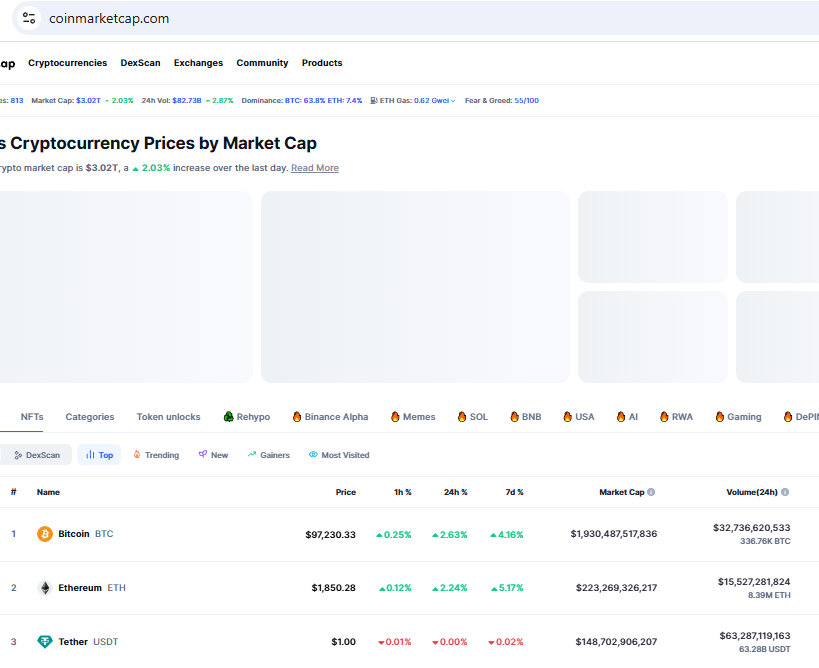Sort by Volume(24h) column

(x=752, y=492)
